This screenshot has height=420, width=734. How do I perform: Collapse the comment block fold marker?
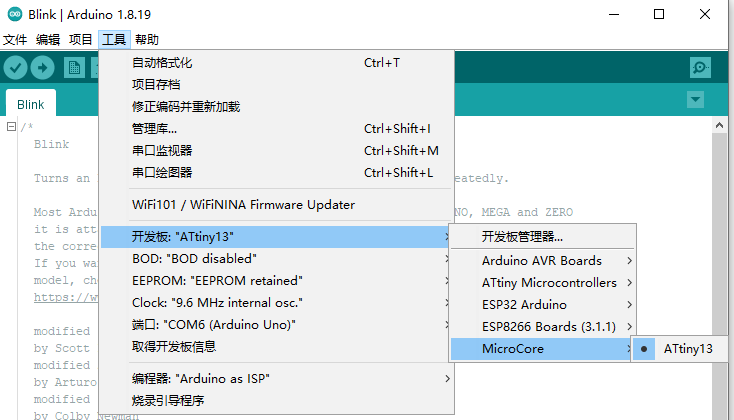click(x=11, y=126)
